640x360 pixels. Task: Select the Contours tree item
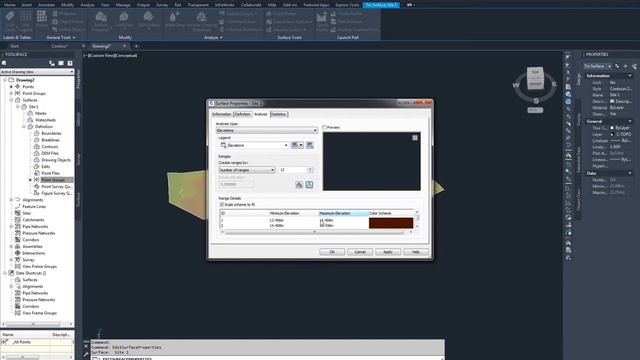click(50, 147)
